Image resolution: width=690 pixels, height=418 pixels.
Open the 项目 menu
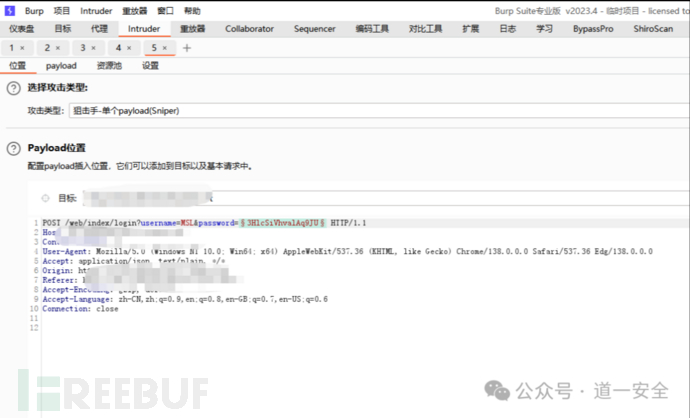[62, 11]
